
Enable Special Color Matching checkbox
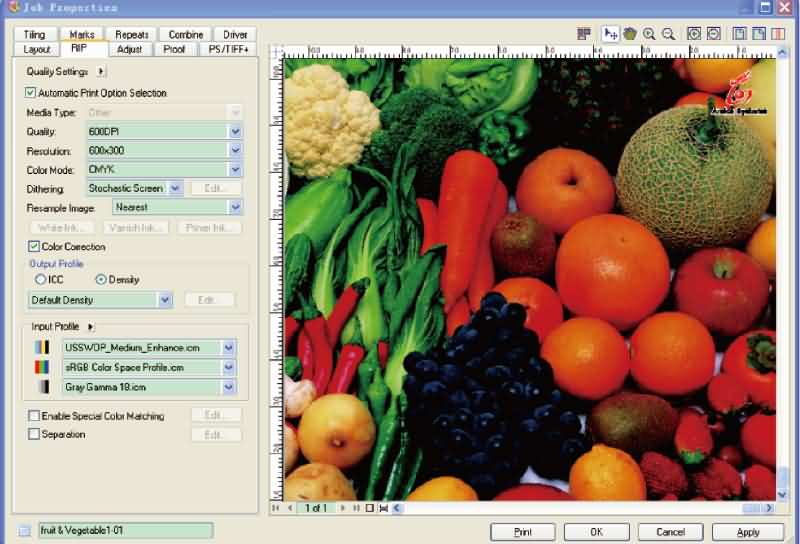pos(34,415)
